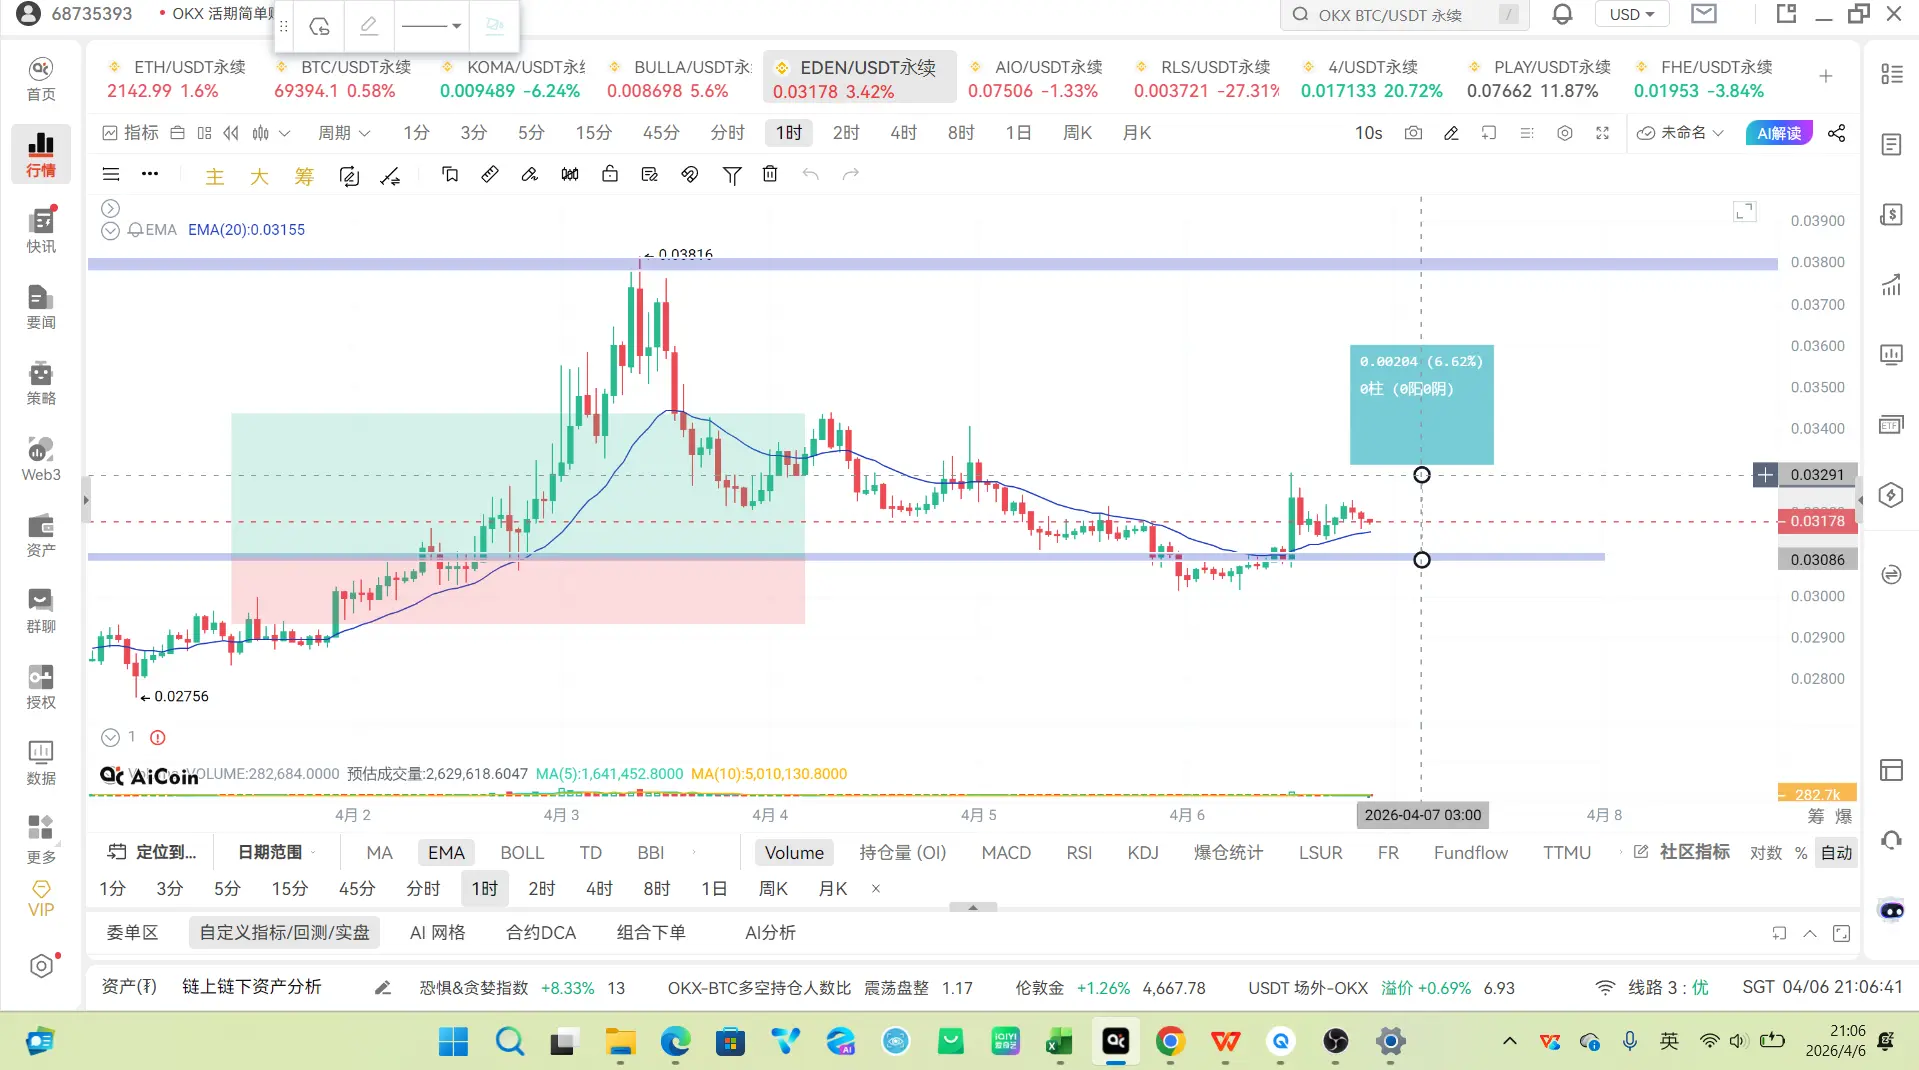Switch to the ETH/USDT永续 tab
This screenshot has width=1919, height=1070.
point(177,79)
